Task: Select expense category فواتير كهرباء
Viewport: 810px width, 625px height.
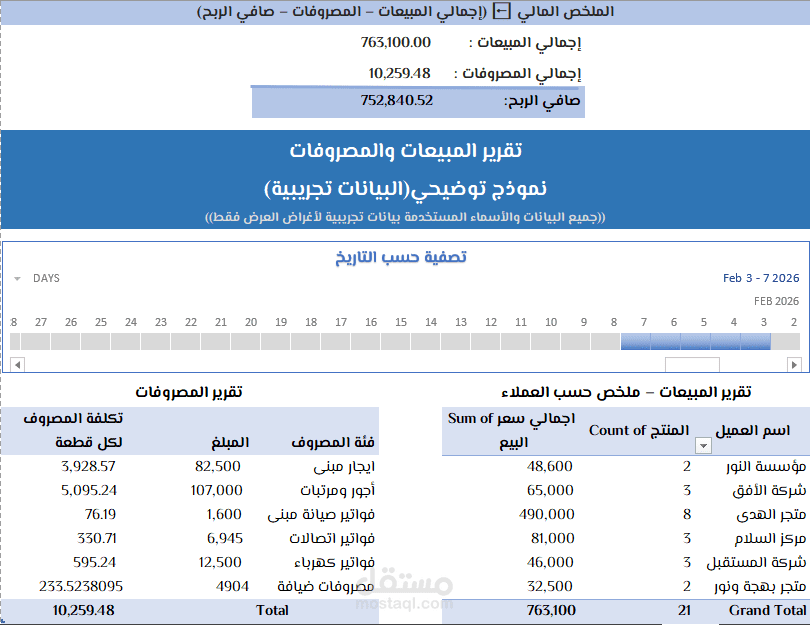Action: coord(335,562)
